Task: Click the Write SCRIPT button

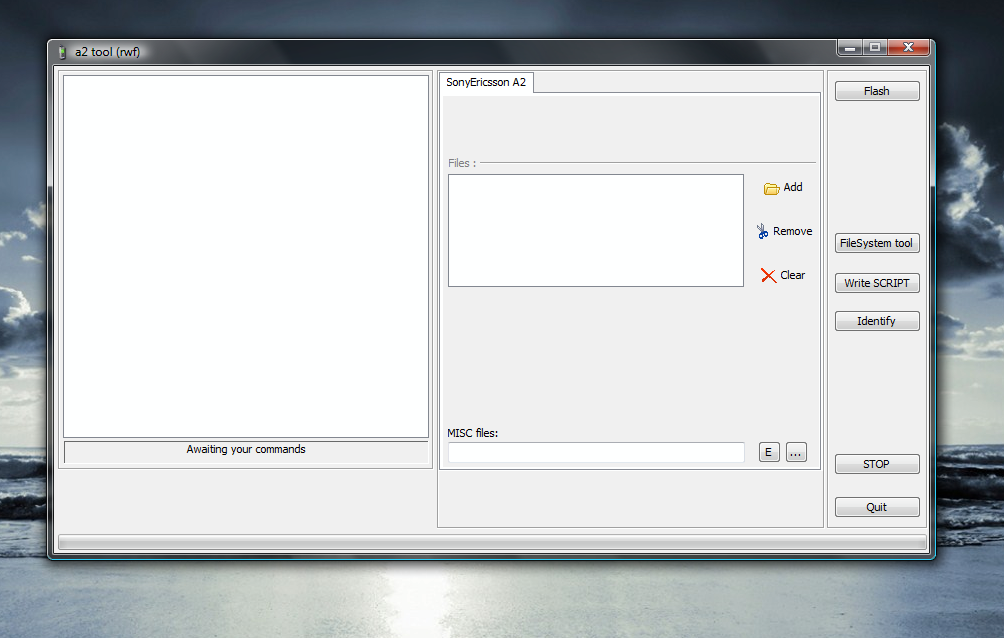Action: 877,283
